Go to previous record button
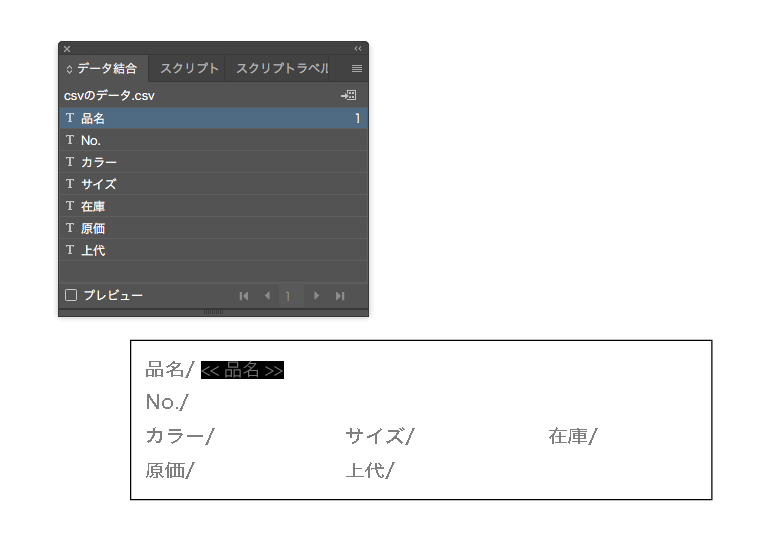 pos(267,296)
